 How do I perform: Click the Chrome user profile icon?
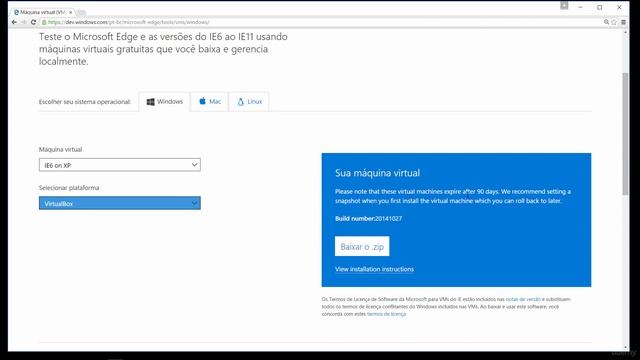(564, 5)
